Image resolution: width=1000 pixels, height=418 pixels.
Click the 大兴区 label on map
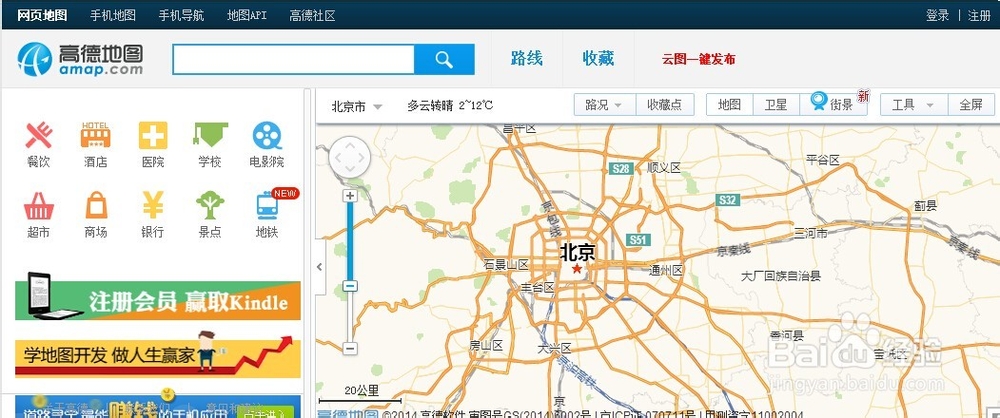coord(554,348)
